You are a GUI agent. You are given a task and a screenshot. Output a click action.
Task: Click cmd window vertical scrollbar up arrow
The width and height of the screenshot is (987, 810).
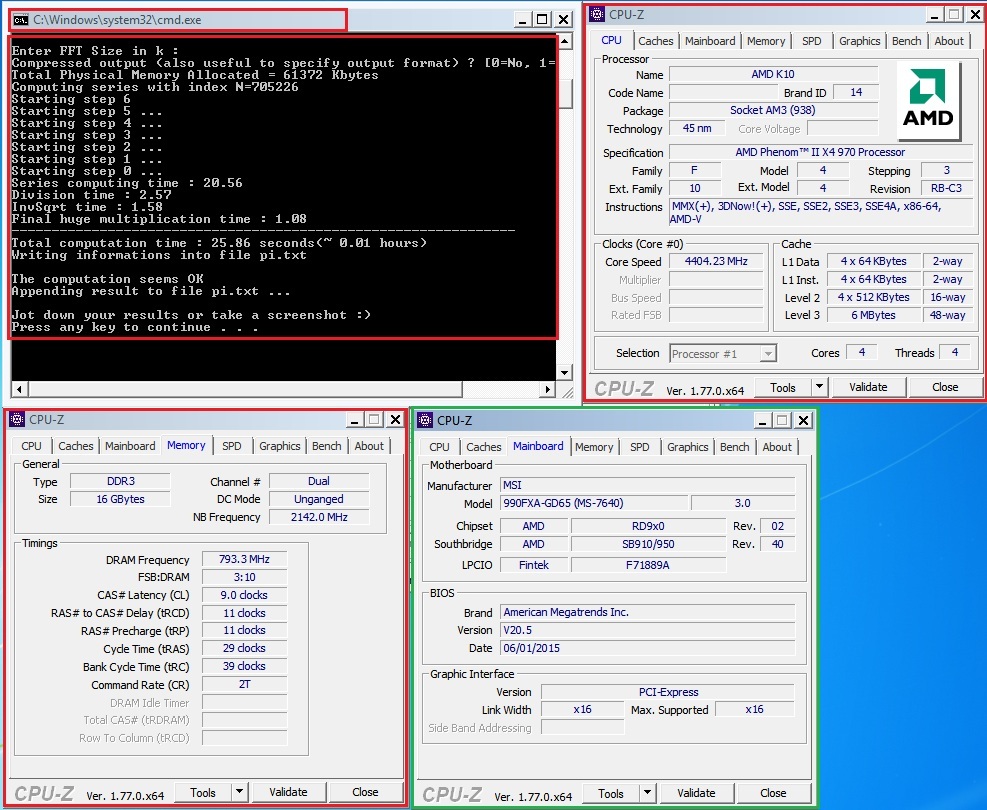(565, 42)
